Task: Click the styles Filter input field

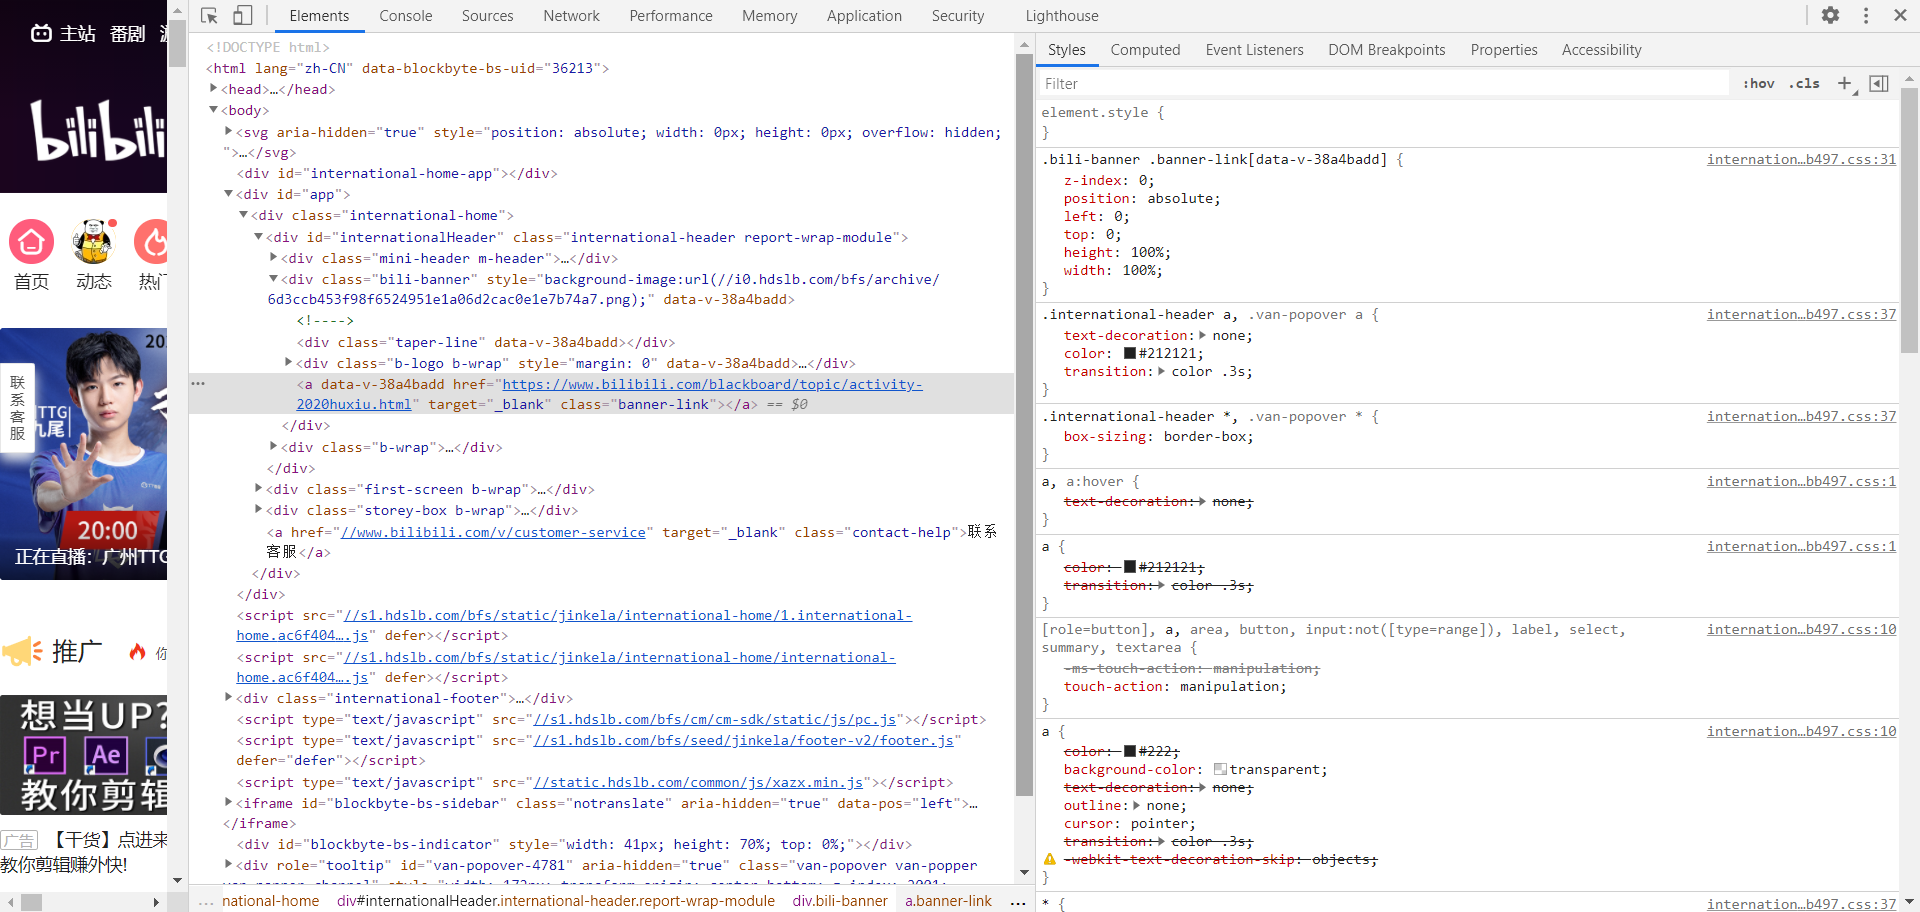Action: [x=1384, y=84]
